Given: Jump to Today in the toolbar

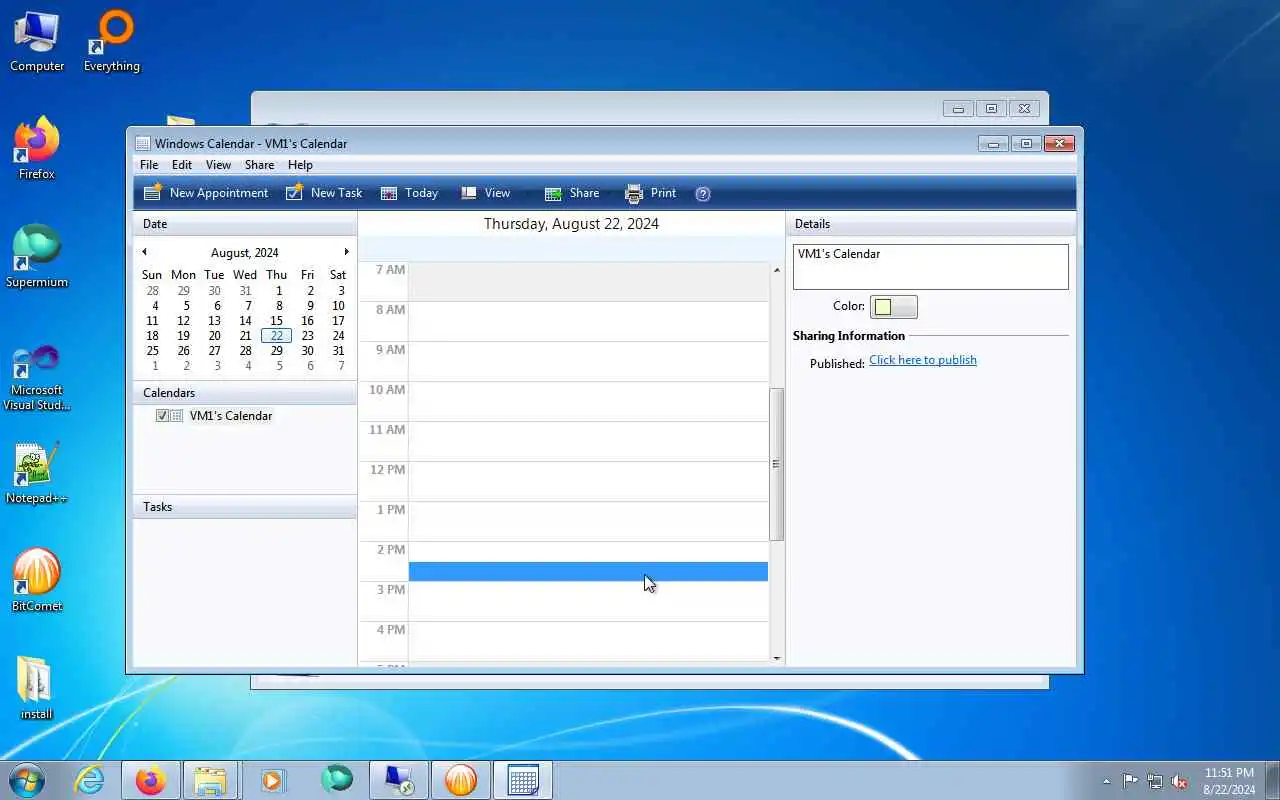Looking at the screenshot, I should coord(409,193).
